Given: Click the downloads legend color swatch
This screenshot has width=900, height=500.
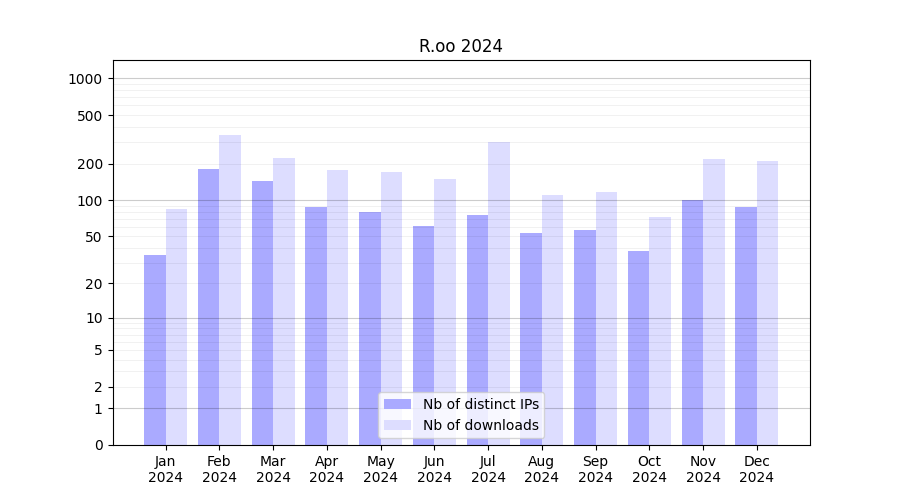Looking at the screenshot, I should pyautogui.click(x=397, y=425).
